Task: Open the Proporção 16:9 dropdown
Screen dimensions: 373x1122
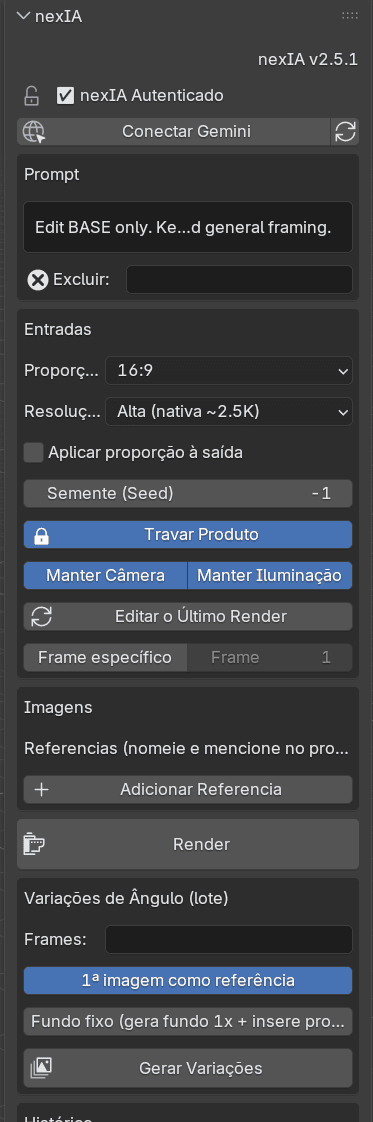Action: pos(229,371)
